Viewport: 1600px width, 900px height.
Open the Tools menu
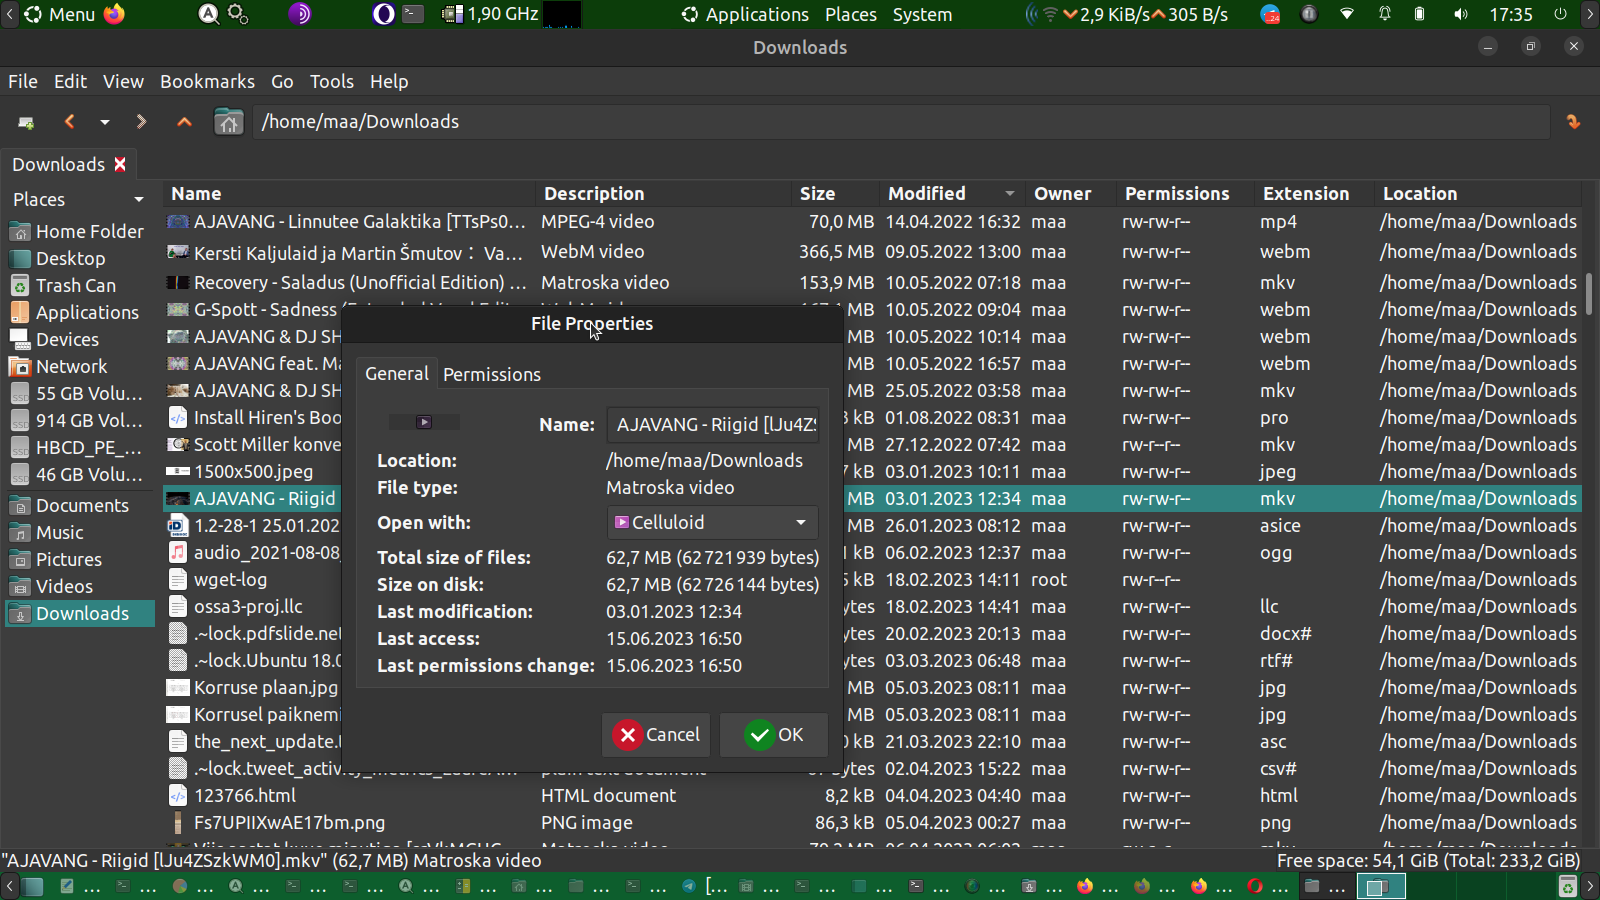[x=331, y=81]
